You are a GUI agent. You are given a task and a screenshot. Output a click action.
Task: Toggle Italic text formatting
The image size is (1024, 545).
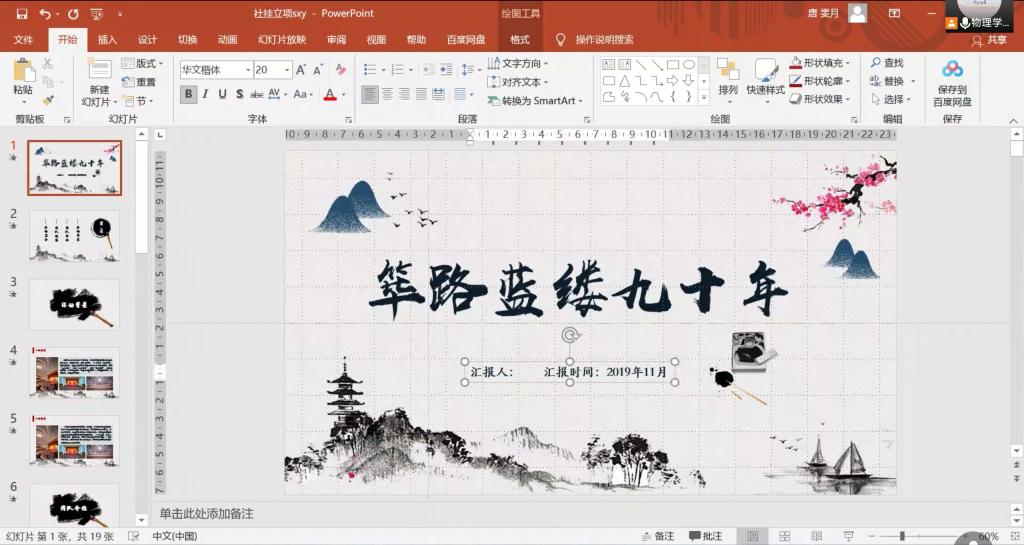coord(206,95)
